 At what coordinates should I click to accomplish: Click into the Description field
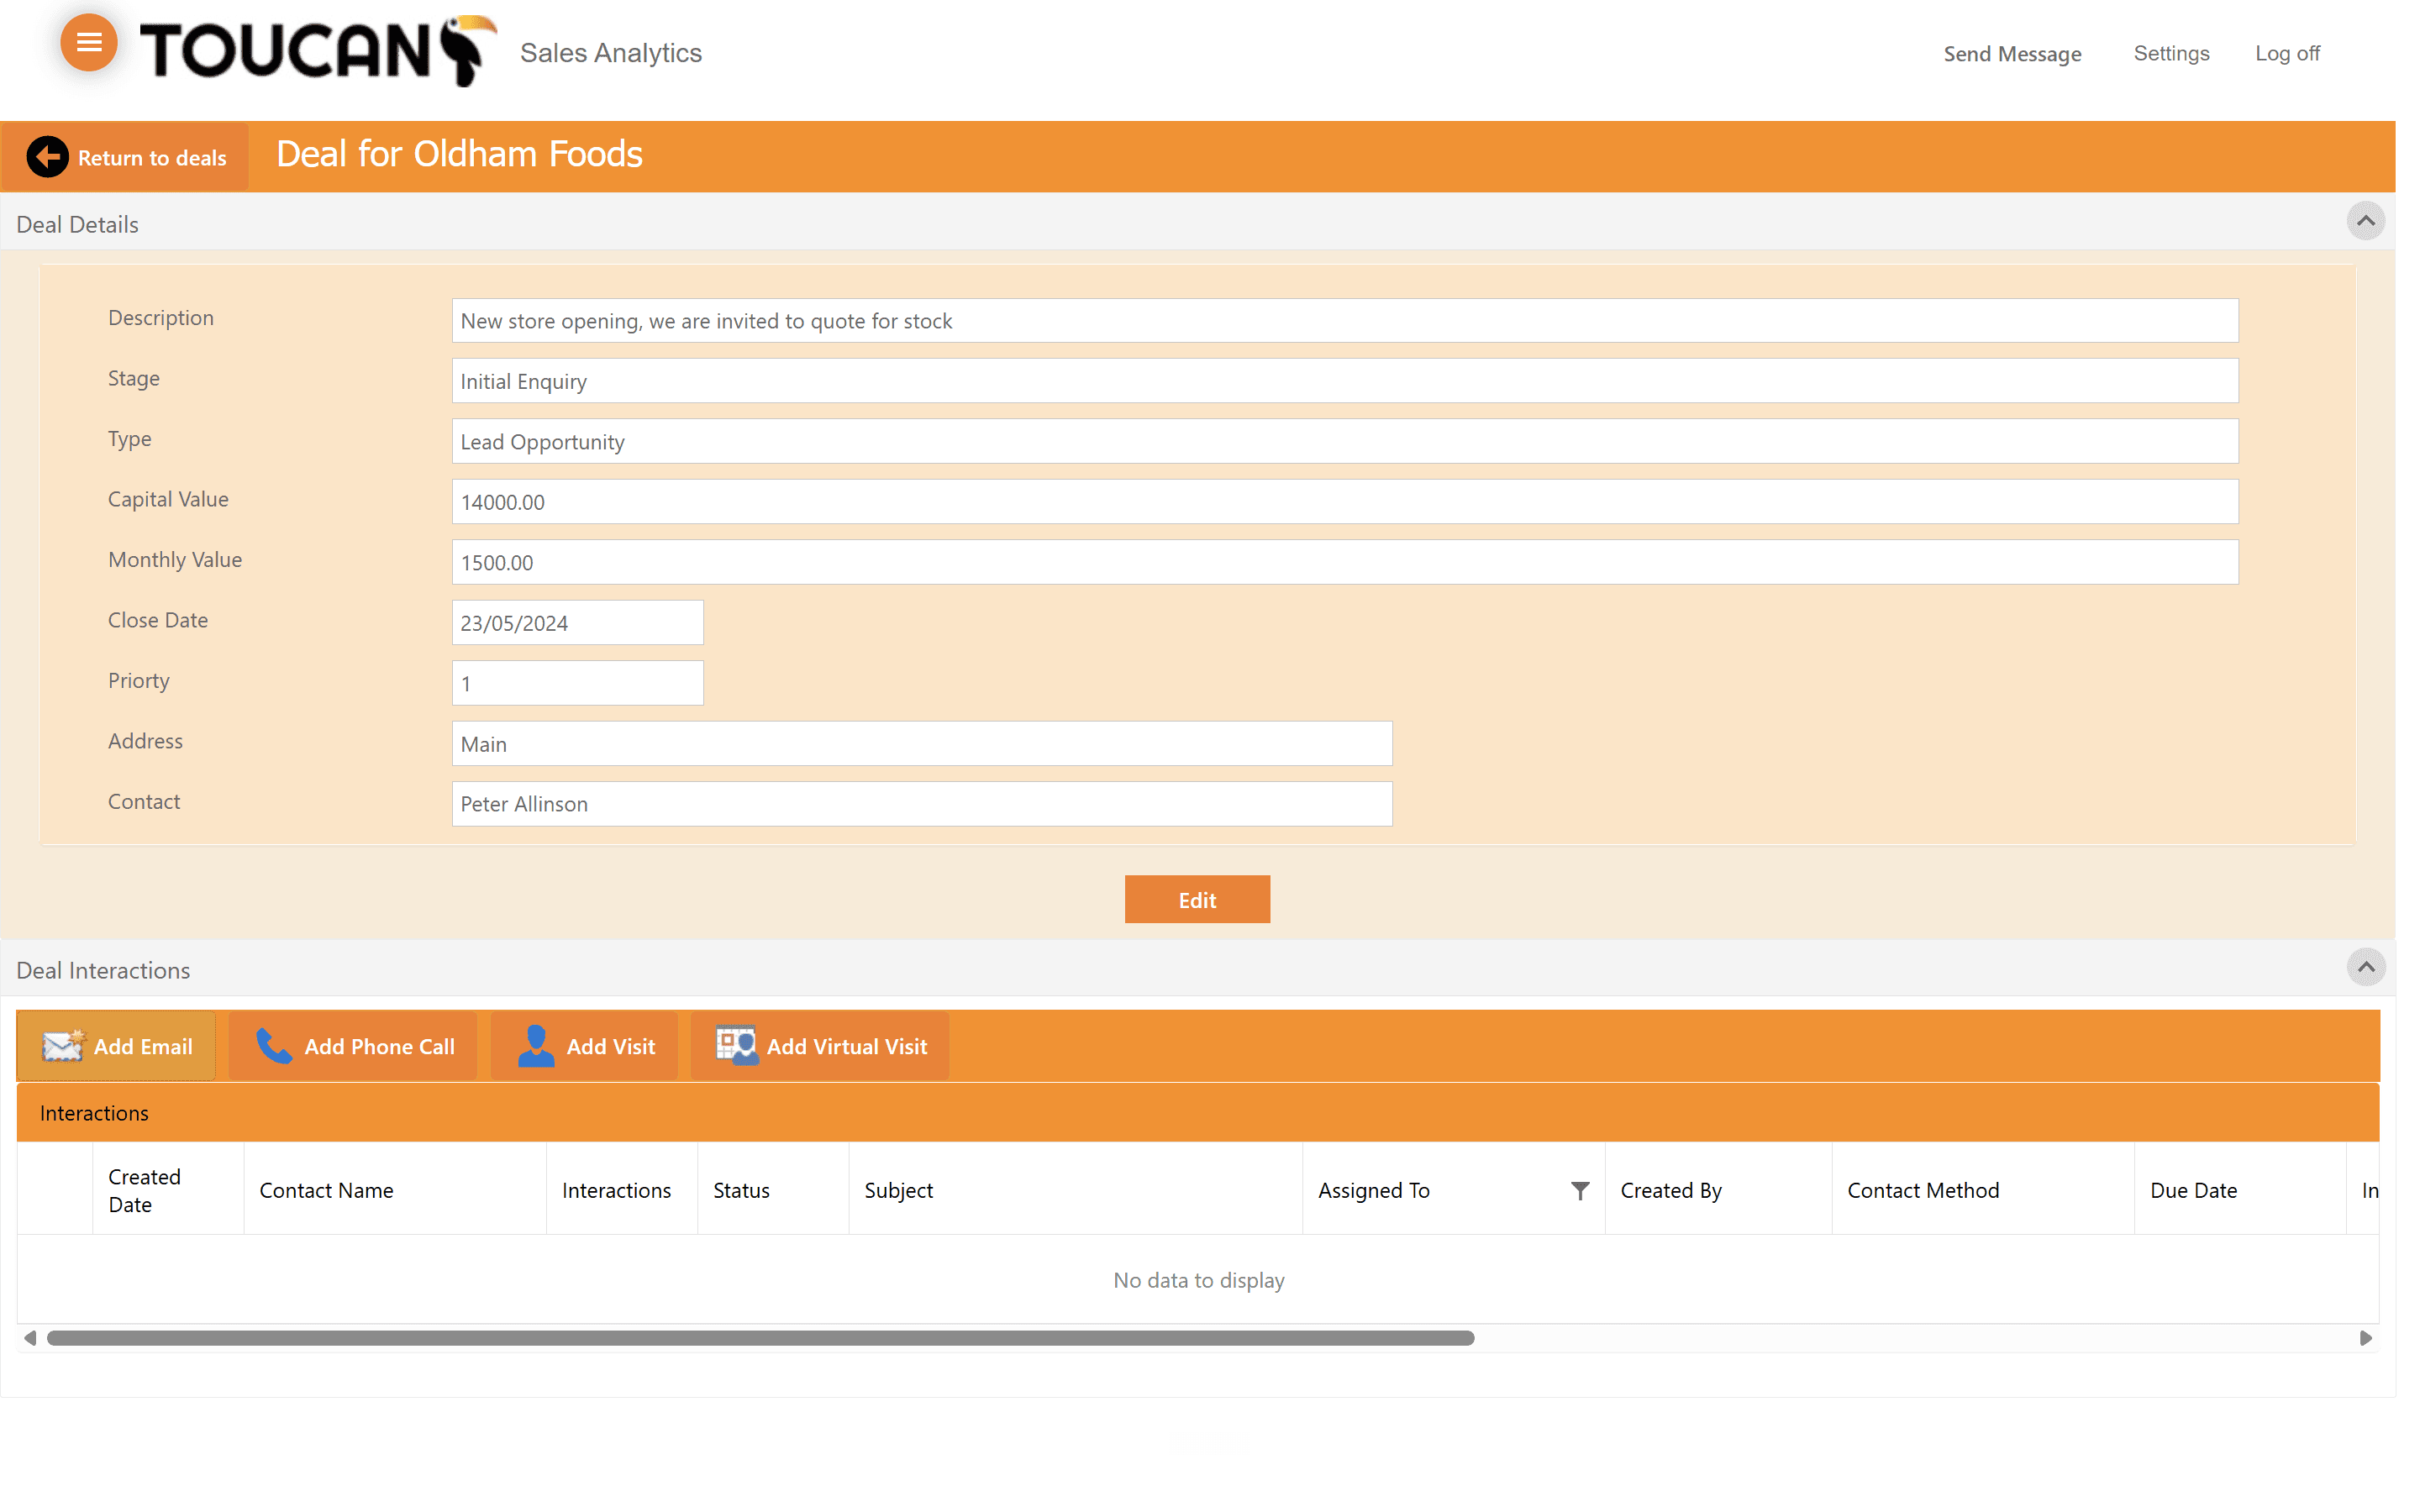click(1345, 321)
